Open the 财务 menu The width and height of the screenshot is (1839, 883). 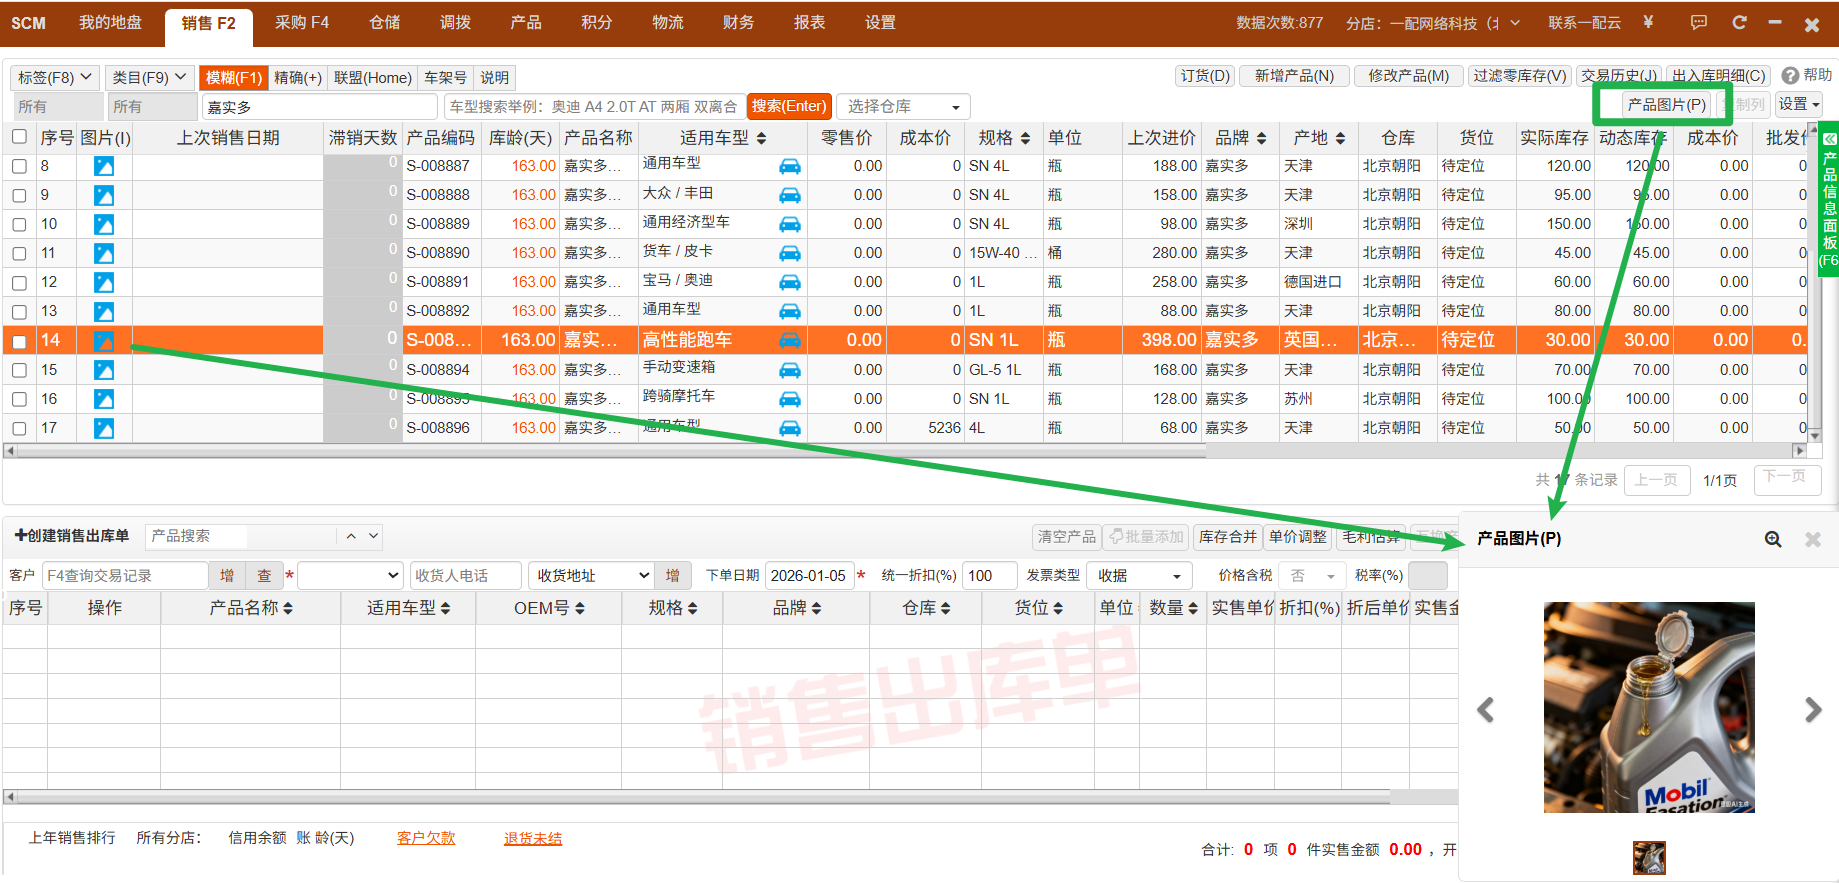pos(738,23)
